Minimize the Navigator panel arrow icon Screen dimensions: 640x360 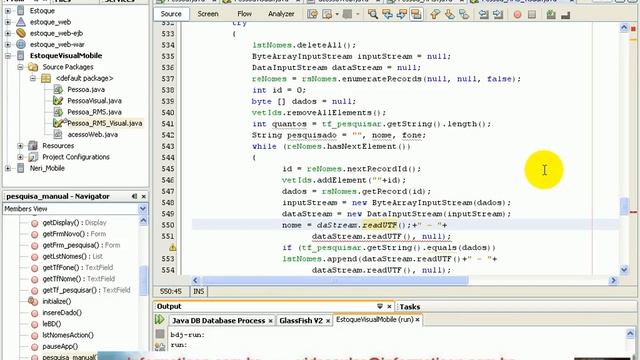[x=134, y=196]
